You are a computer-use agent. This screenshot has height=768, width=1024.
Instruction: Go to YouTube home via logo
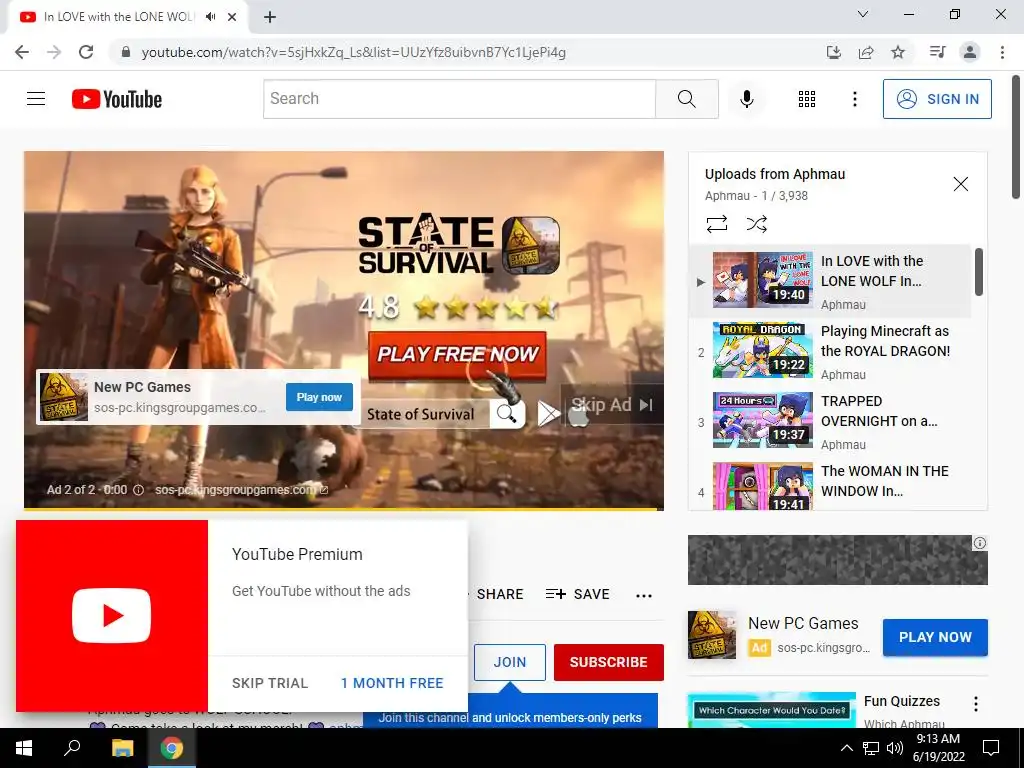pos(117,99)
